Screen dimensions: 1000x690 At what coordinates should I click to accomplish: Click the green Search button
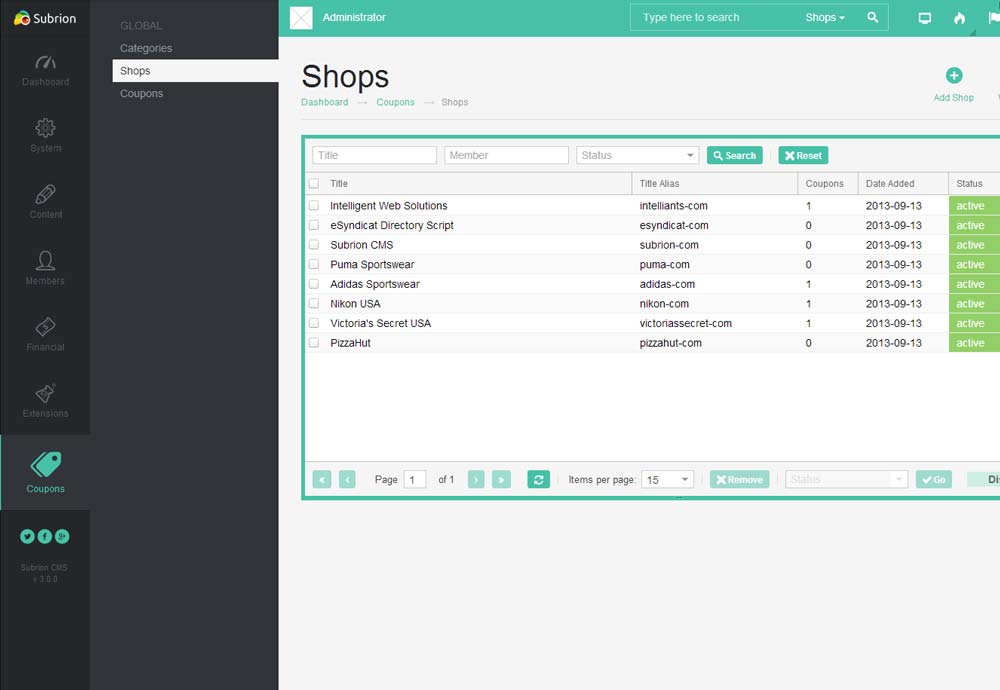pos(735,156)
